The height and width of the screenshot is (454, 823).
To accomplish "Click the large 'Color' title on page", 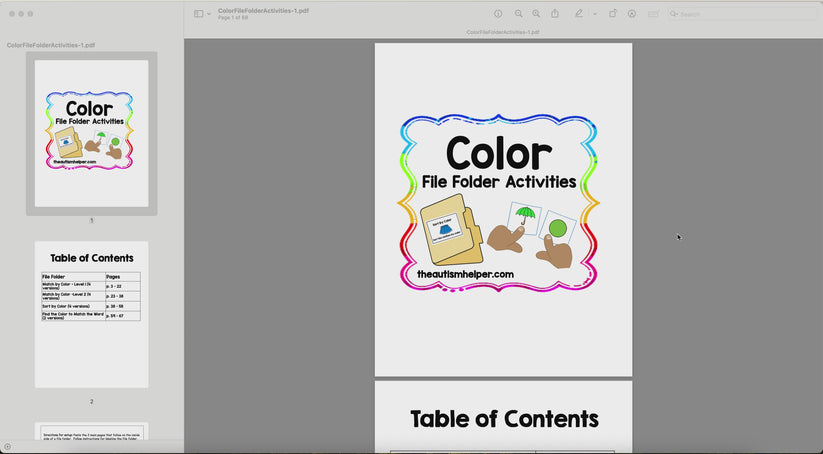I will pos(499,154).
